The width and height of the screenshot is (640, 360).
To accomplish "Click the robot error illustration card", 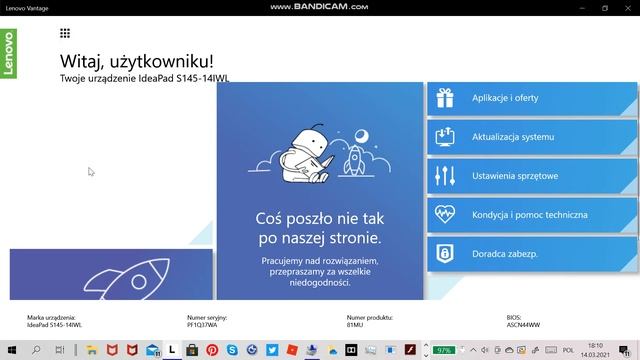I will (x=320, y=191).
